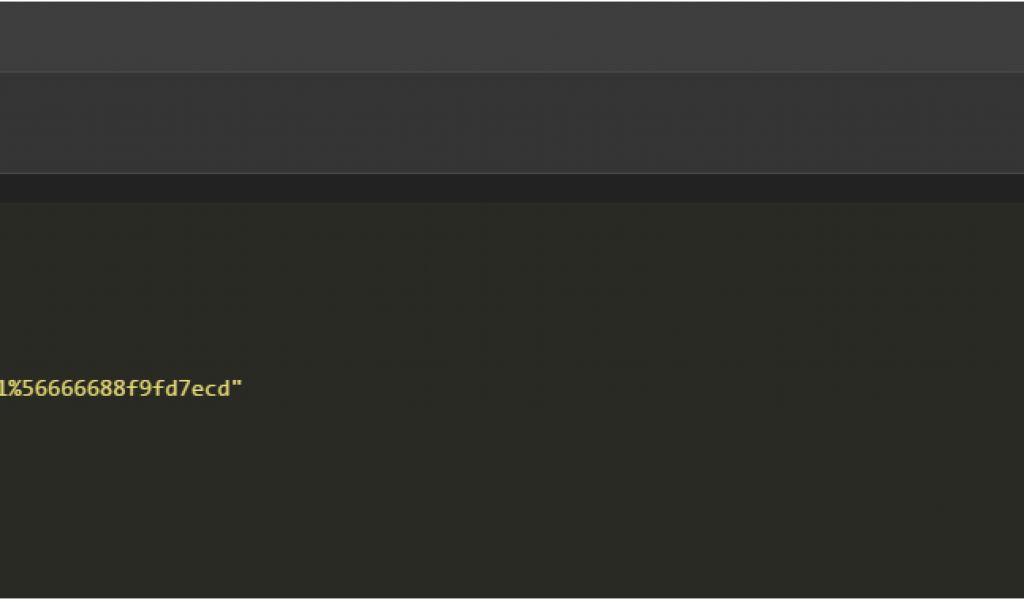
Task: Click the digit "5" after the percent sign
Action: pos(31,388)
